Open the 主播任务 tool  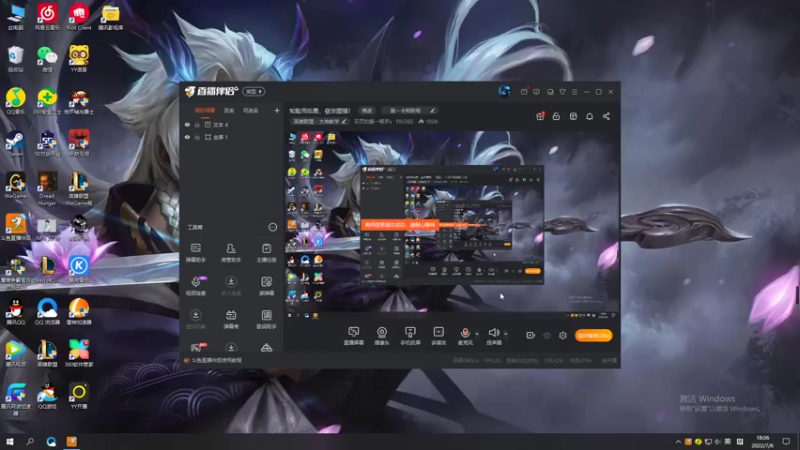pos(266,253)
